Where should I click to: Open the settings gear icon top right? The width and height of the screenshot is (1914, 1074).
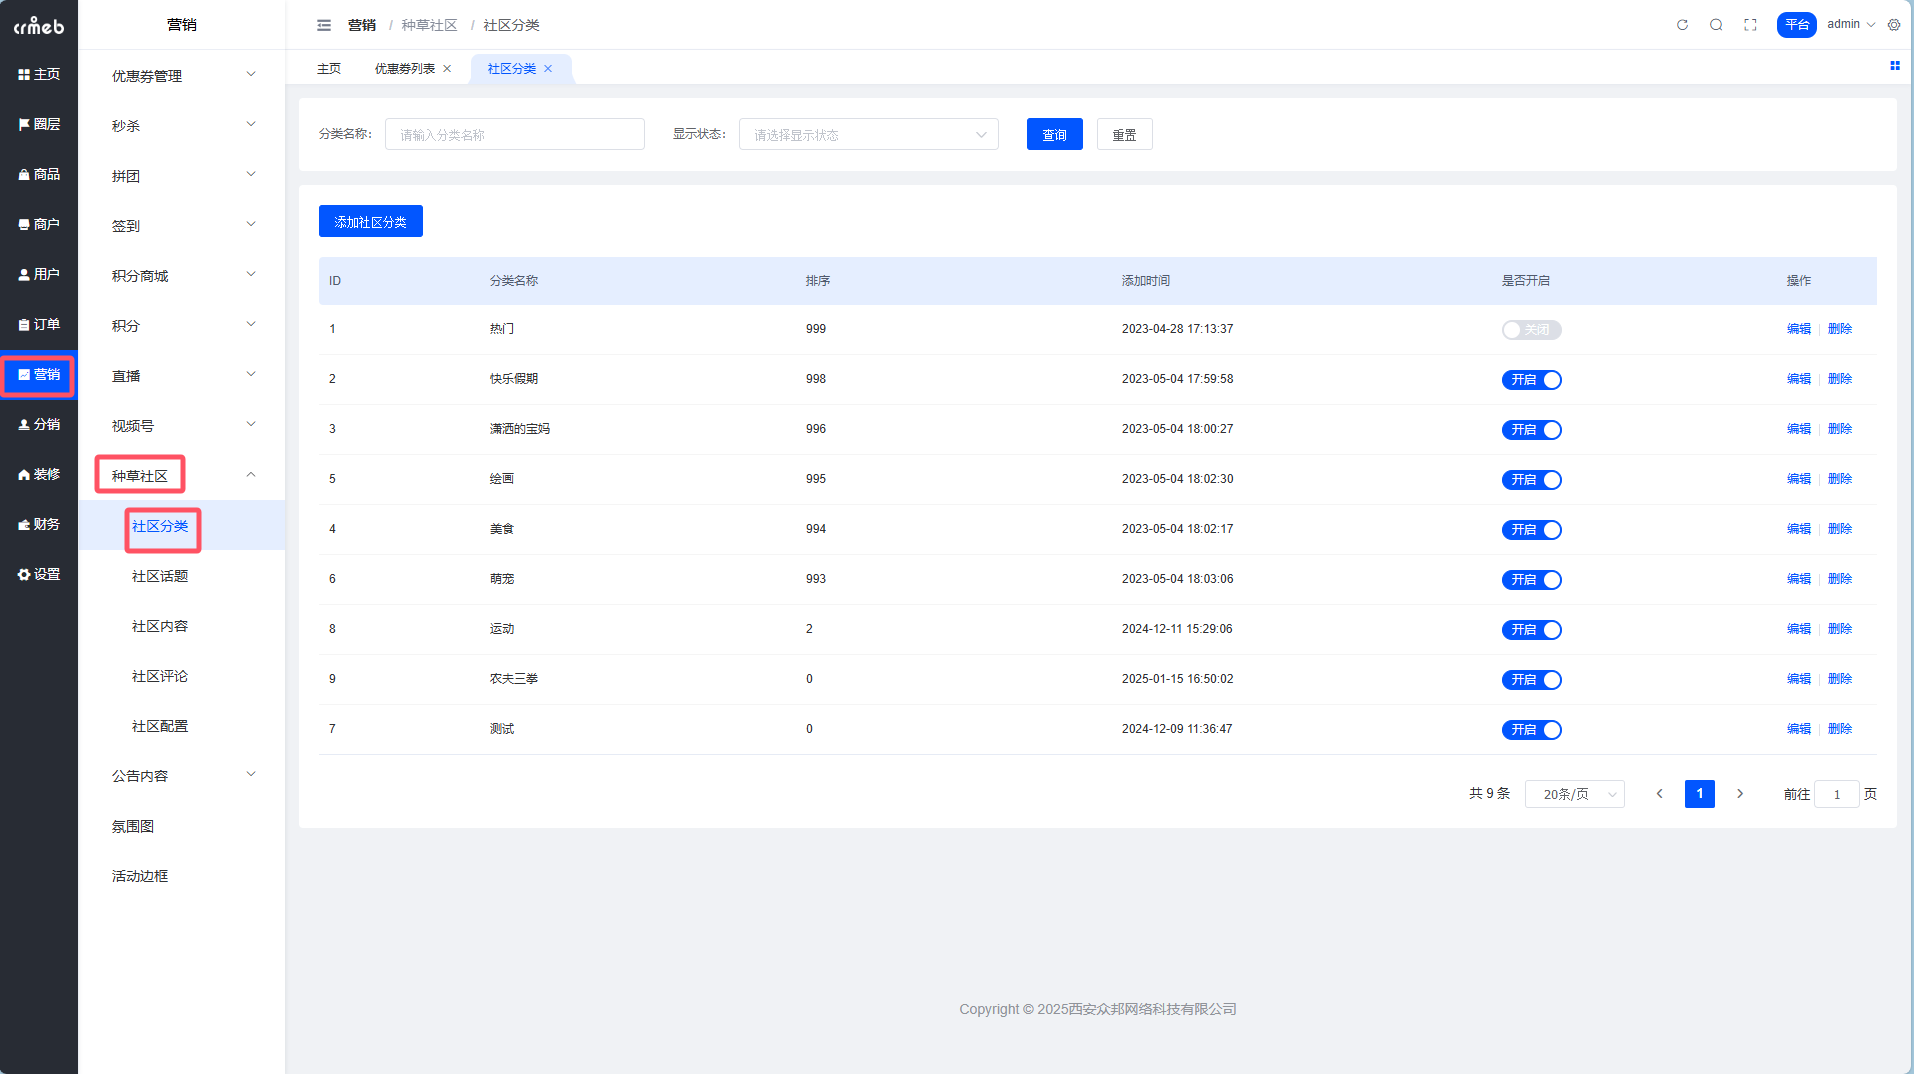1894,25
